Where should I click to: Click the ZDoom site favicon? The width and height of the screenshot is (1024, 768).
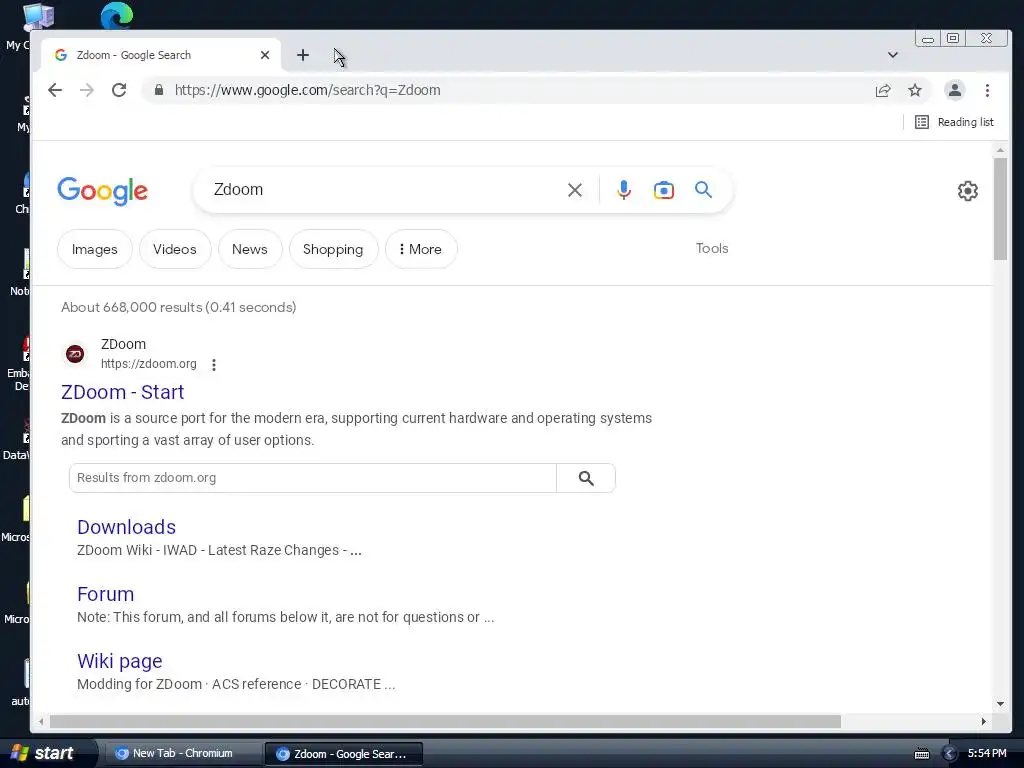(75, 354)
